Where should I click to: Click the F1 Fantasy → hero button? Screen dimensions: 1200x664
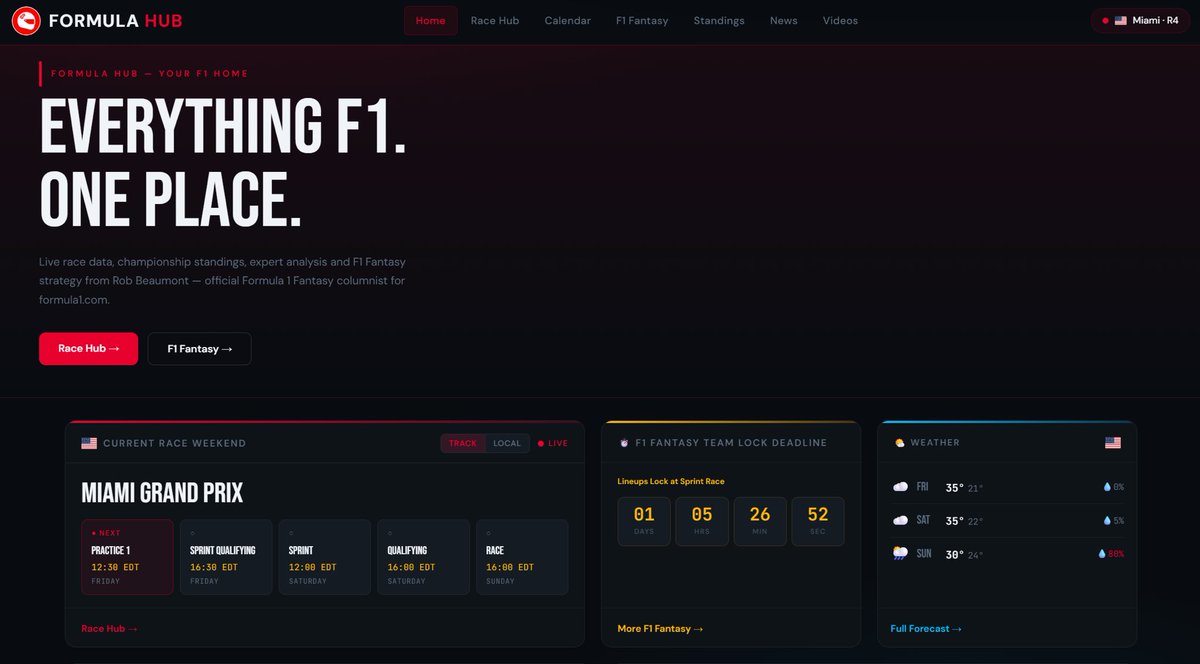point(200,349)
